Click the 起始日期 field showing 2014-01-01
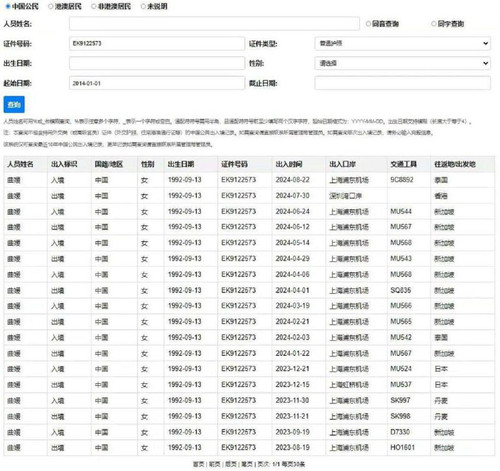The height and width of the screenshot is (471, 500). (157, 83)
